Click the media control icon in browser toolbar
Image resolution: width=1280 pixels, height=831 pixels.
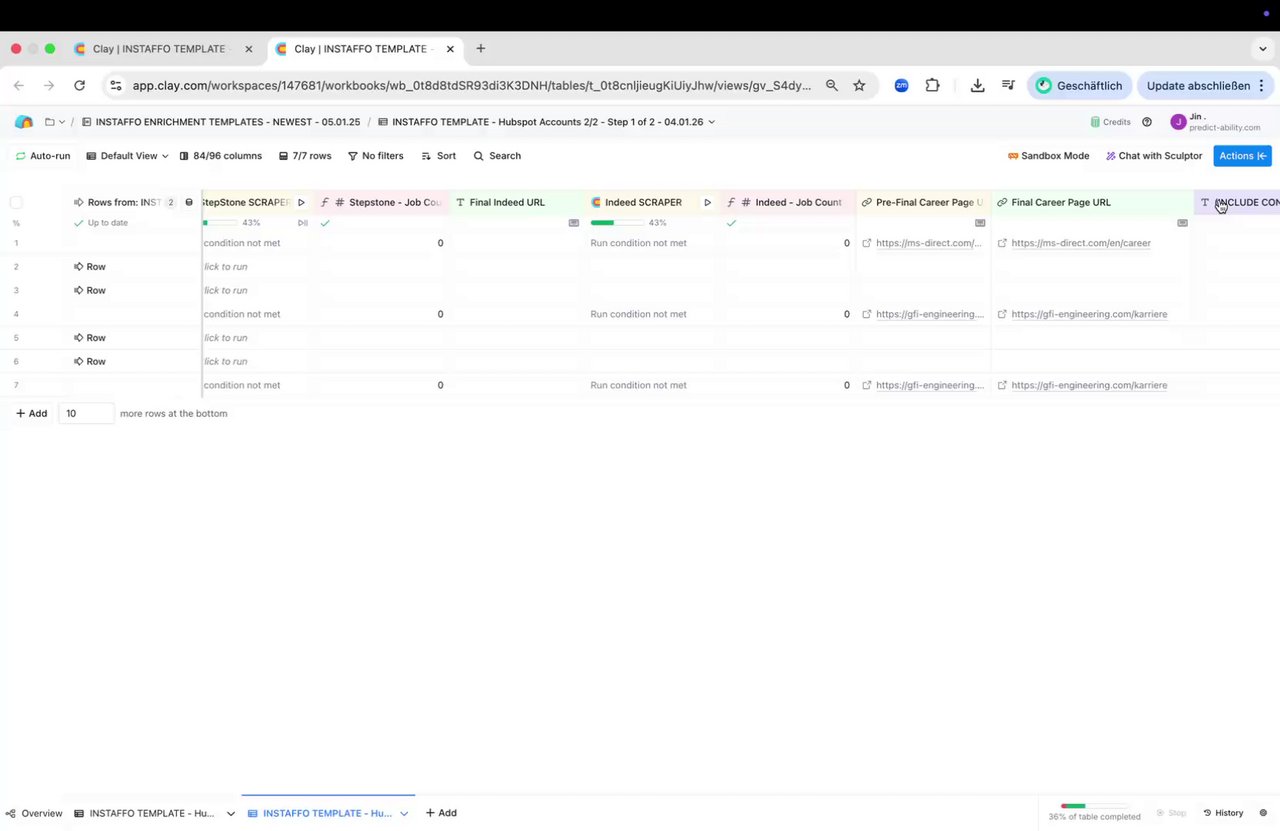1008,86
